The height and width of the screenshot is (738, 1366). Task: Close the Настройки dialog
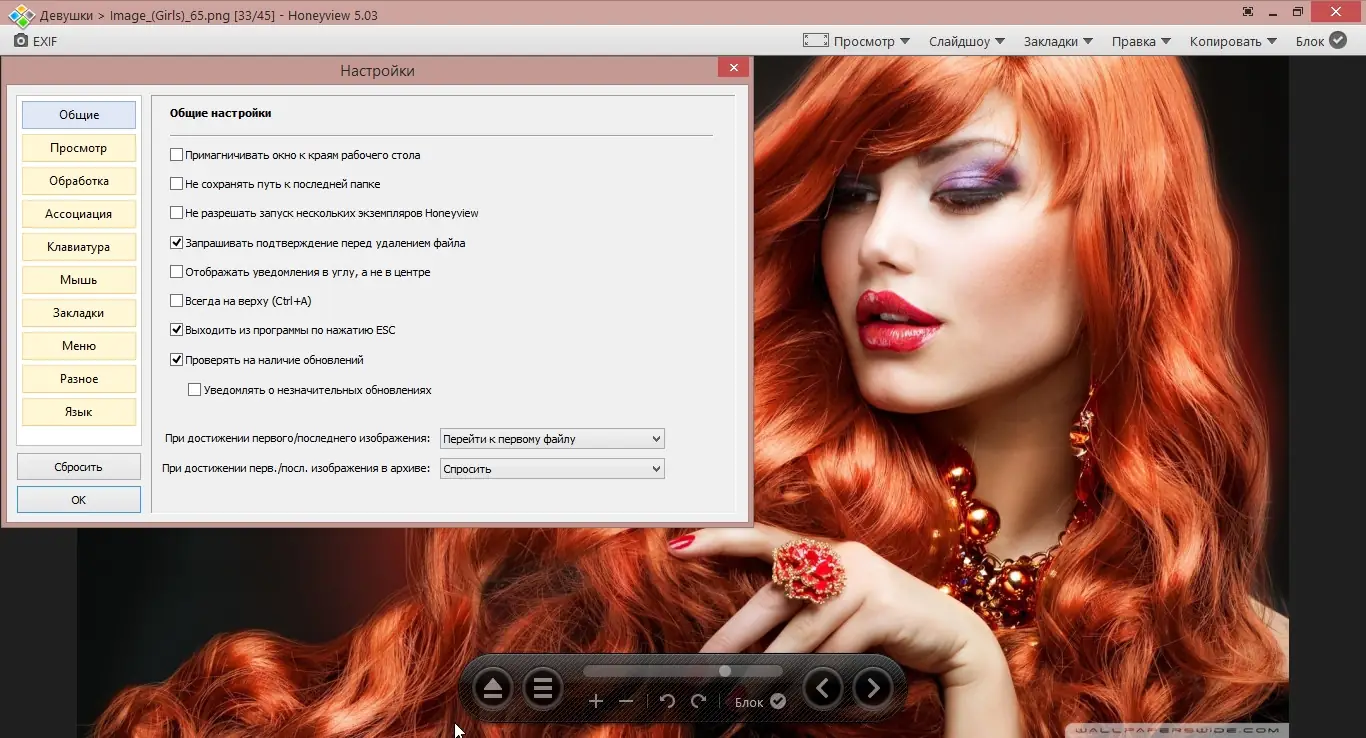pyautogui.click(x=733, y=68)
